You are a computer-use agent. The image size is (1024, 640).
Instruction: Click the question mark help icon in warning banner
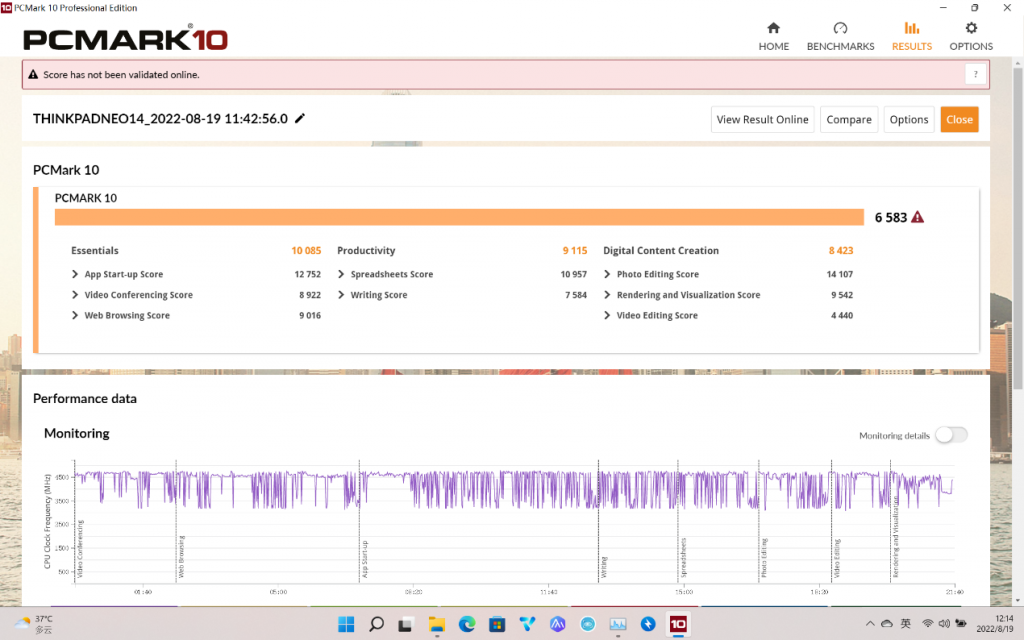(975, 74)
